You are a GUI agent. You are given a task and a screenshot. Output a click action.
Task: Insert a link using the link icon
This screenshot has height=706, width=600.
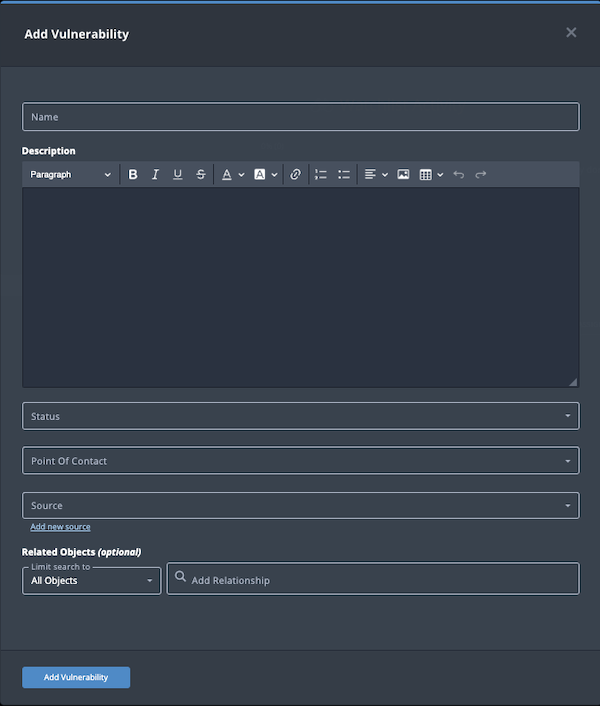tap(295, 174)
